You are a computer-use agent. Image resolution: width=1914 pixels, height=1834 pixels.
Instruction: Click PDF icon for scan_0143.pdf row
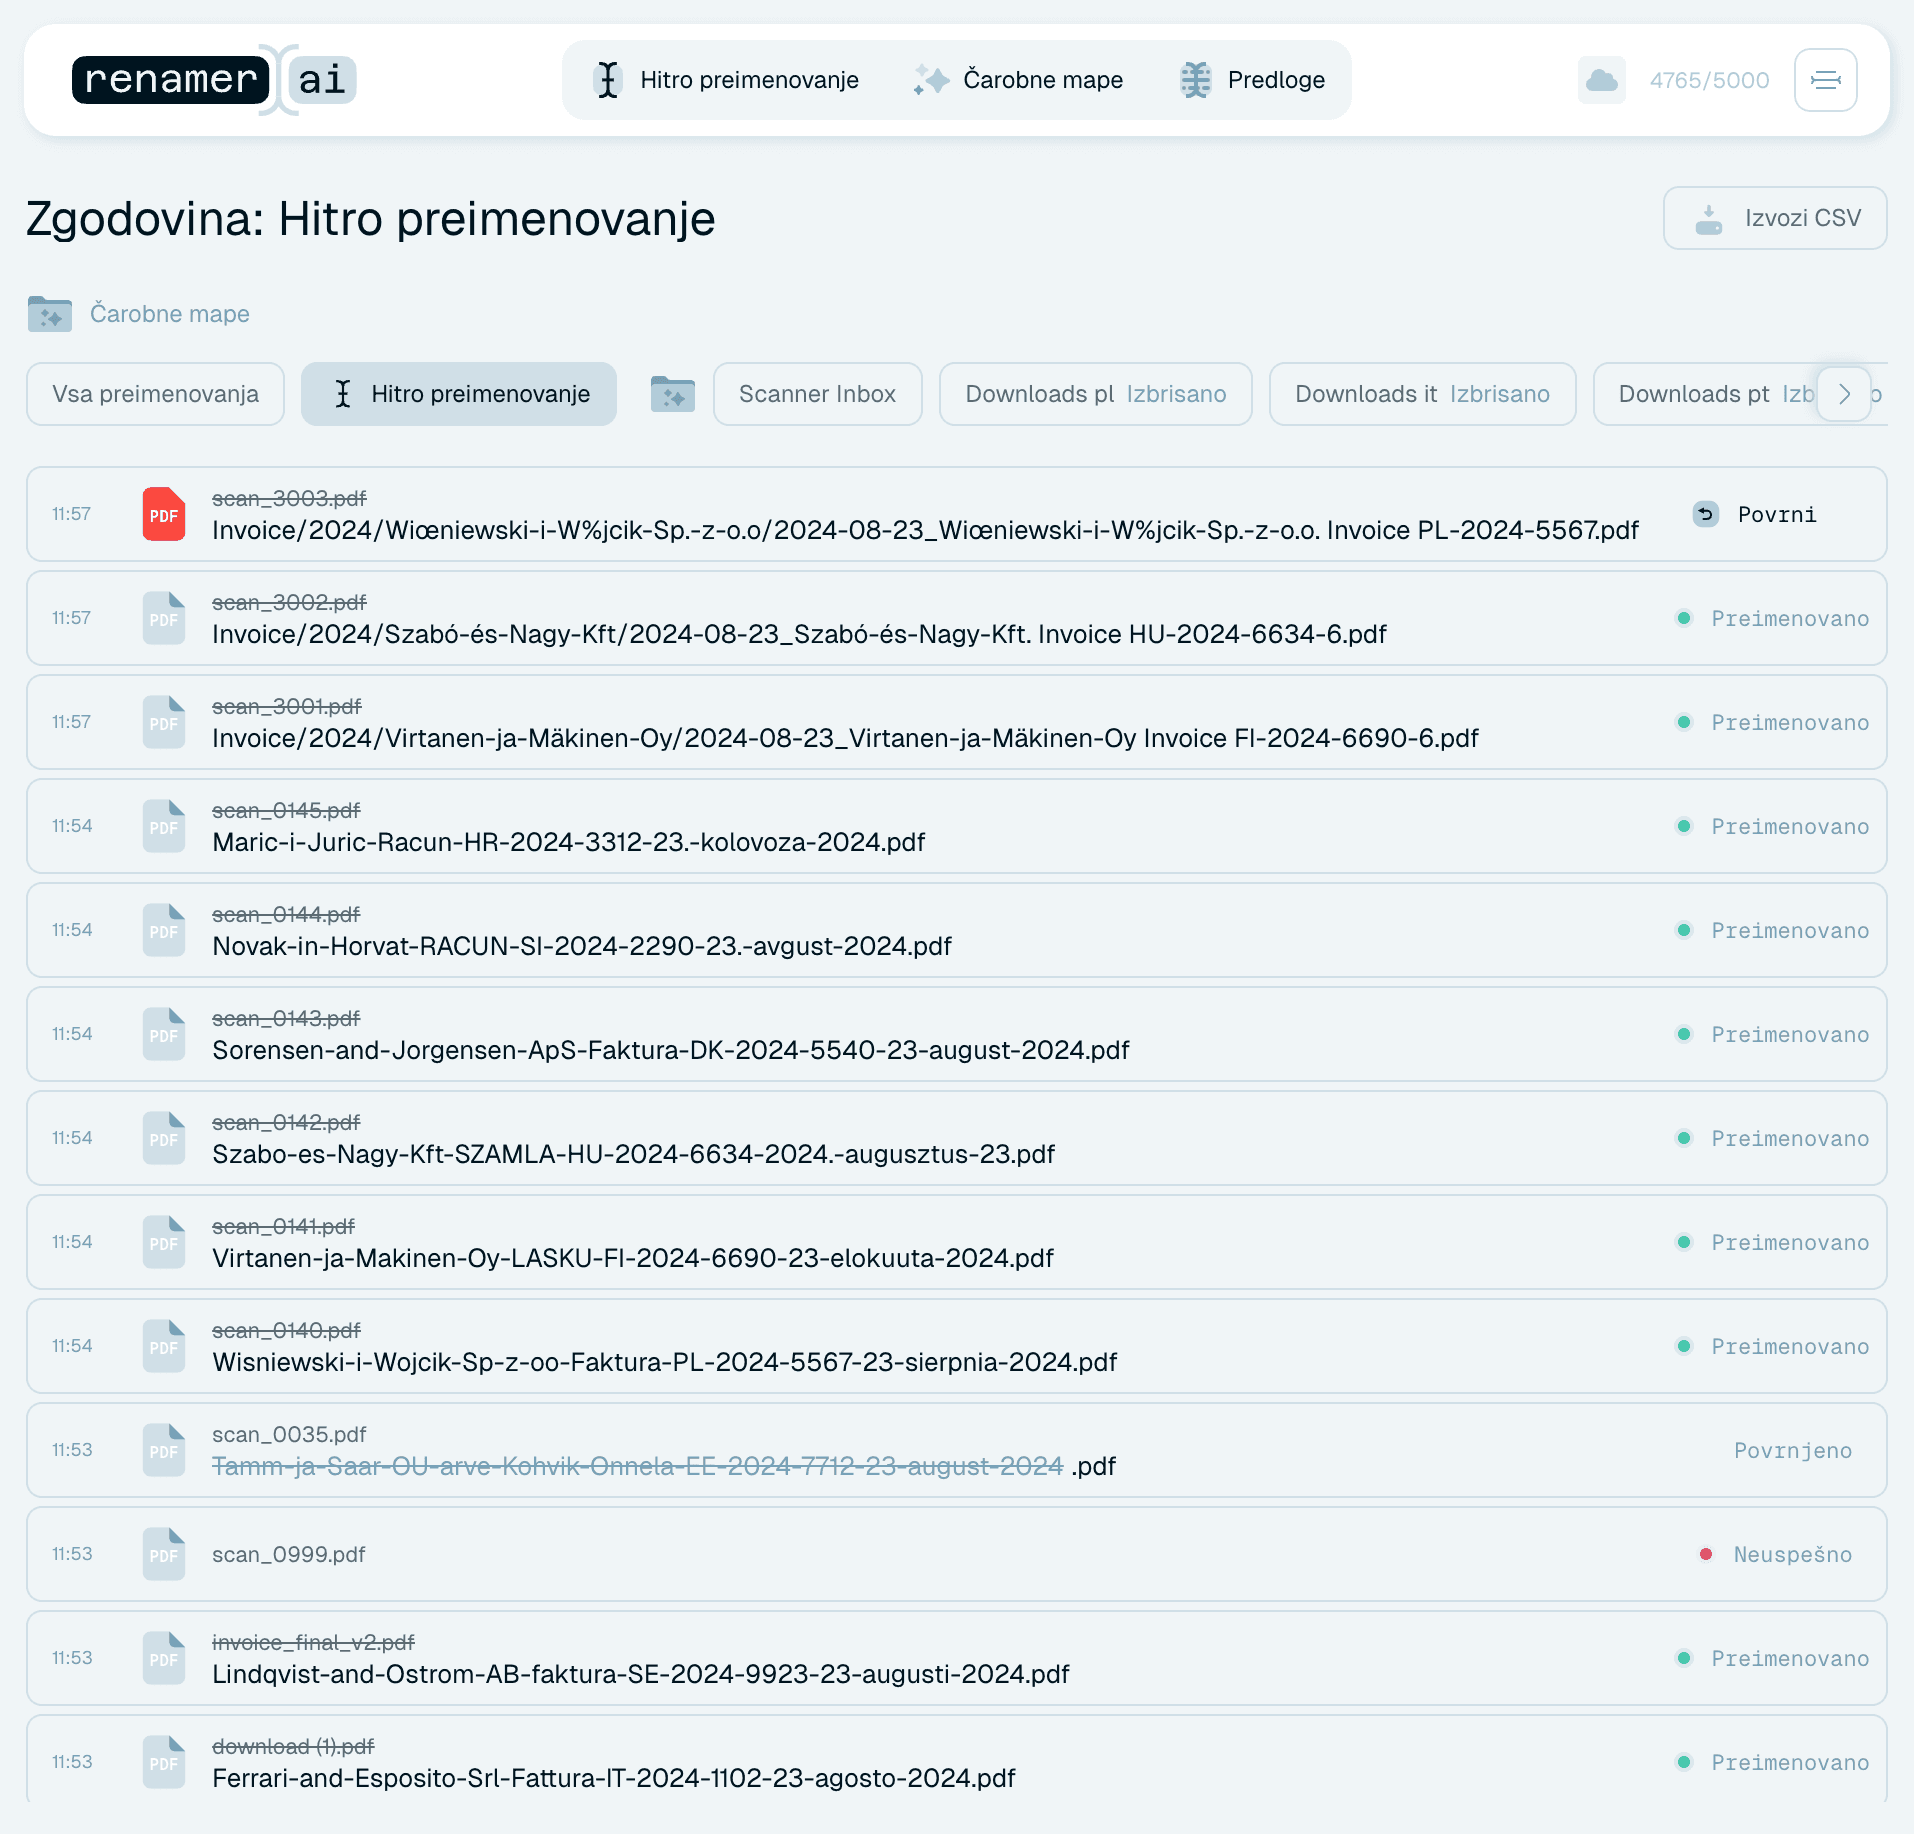(164, 1034)
